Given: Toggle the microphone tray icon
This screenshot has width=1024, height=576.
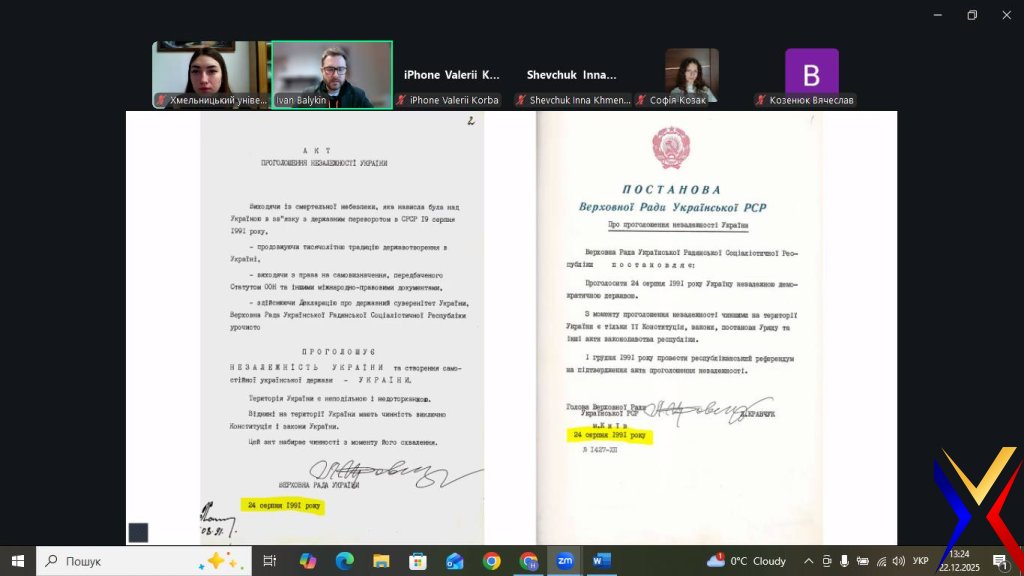Looking at the screenshot, I should [845, 561].
